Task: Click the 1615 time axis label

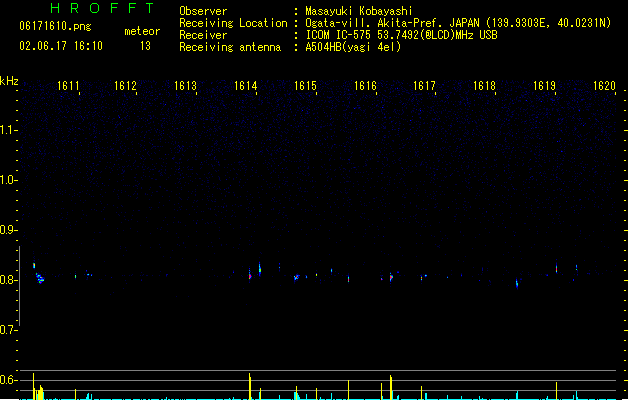Action: [x=305, y=86]
